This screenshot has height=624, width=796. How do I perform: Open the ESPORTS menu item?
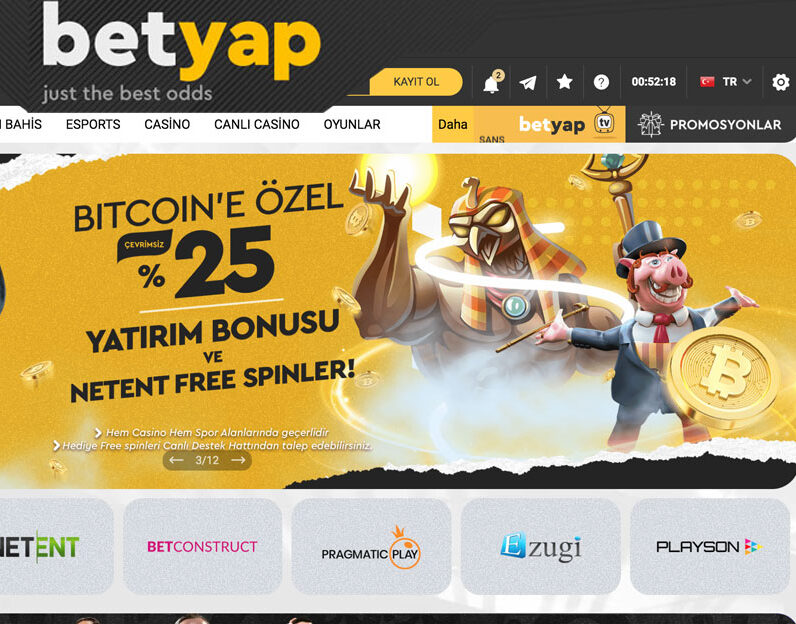click(93, 124)
